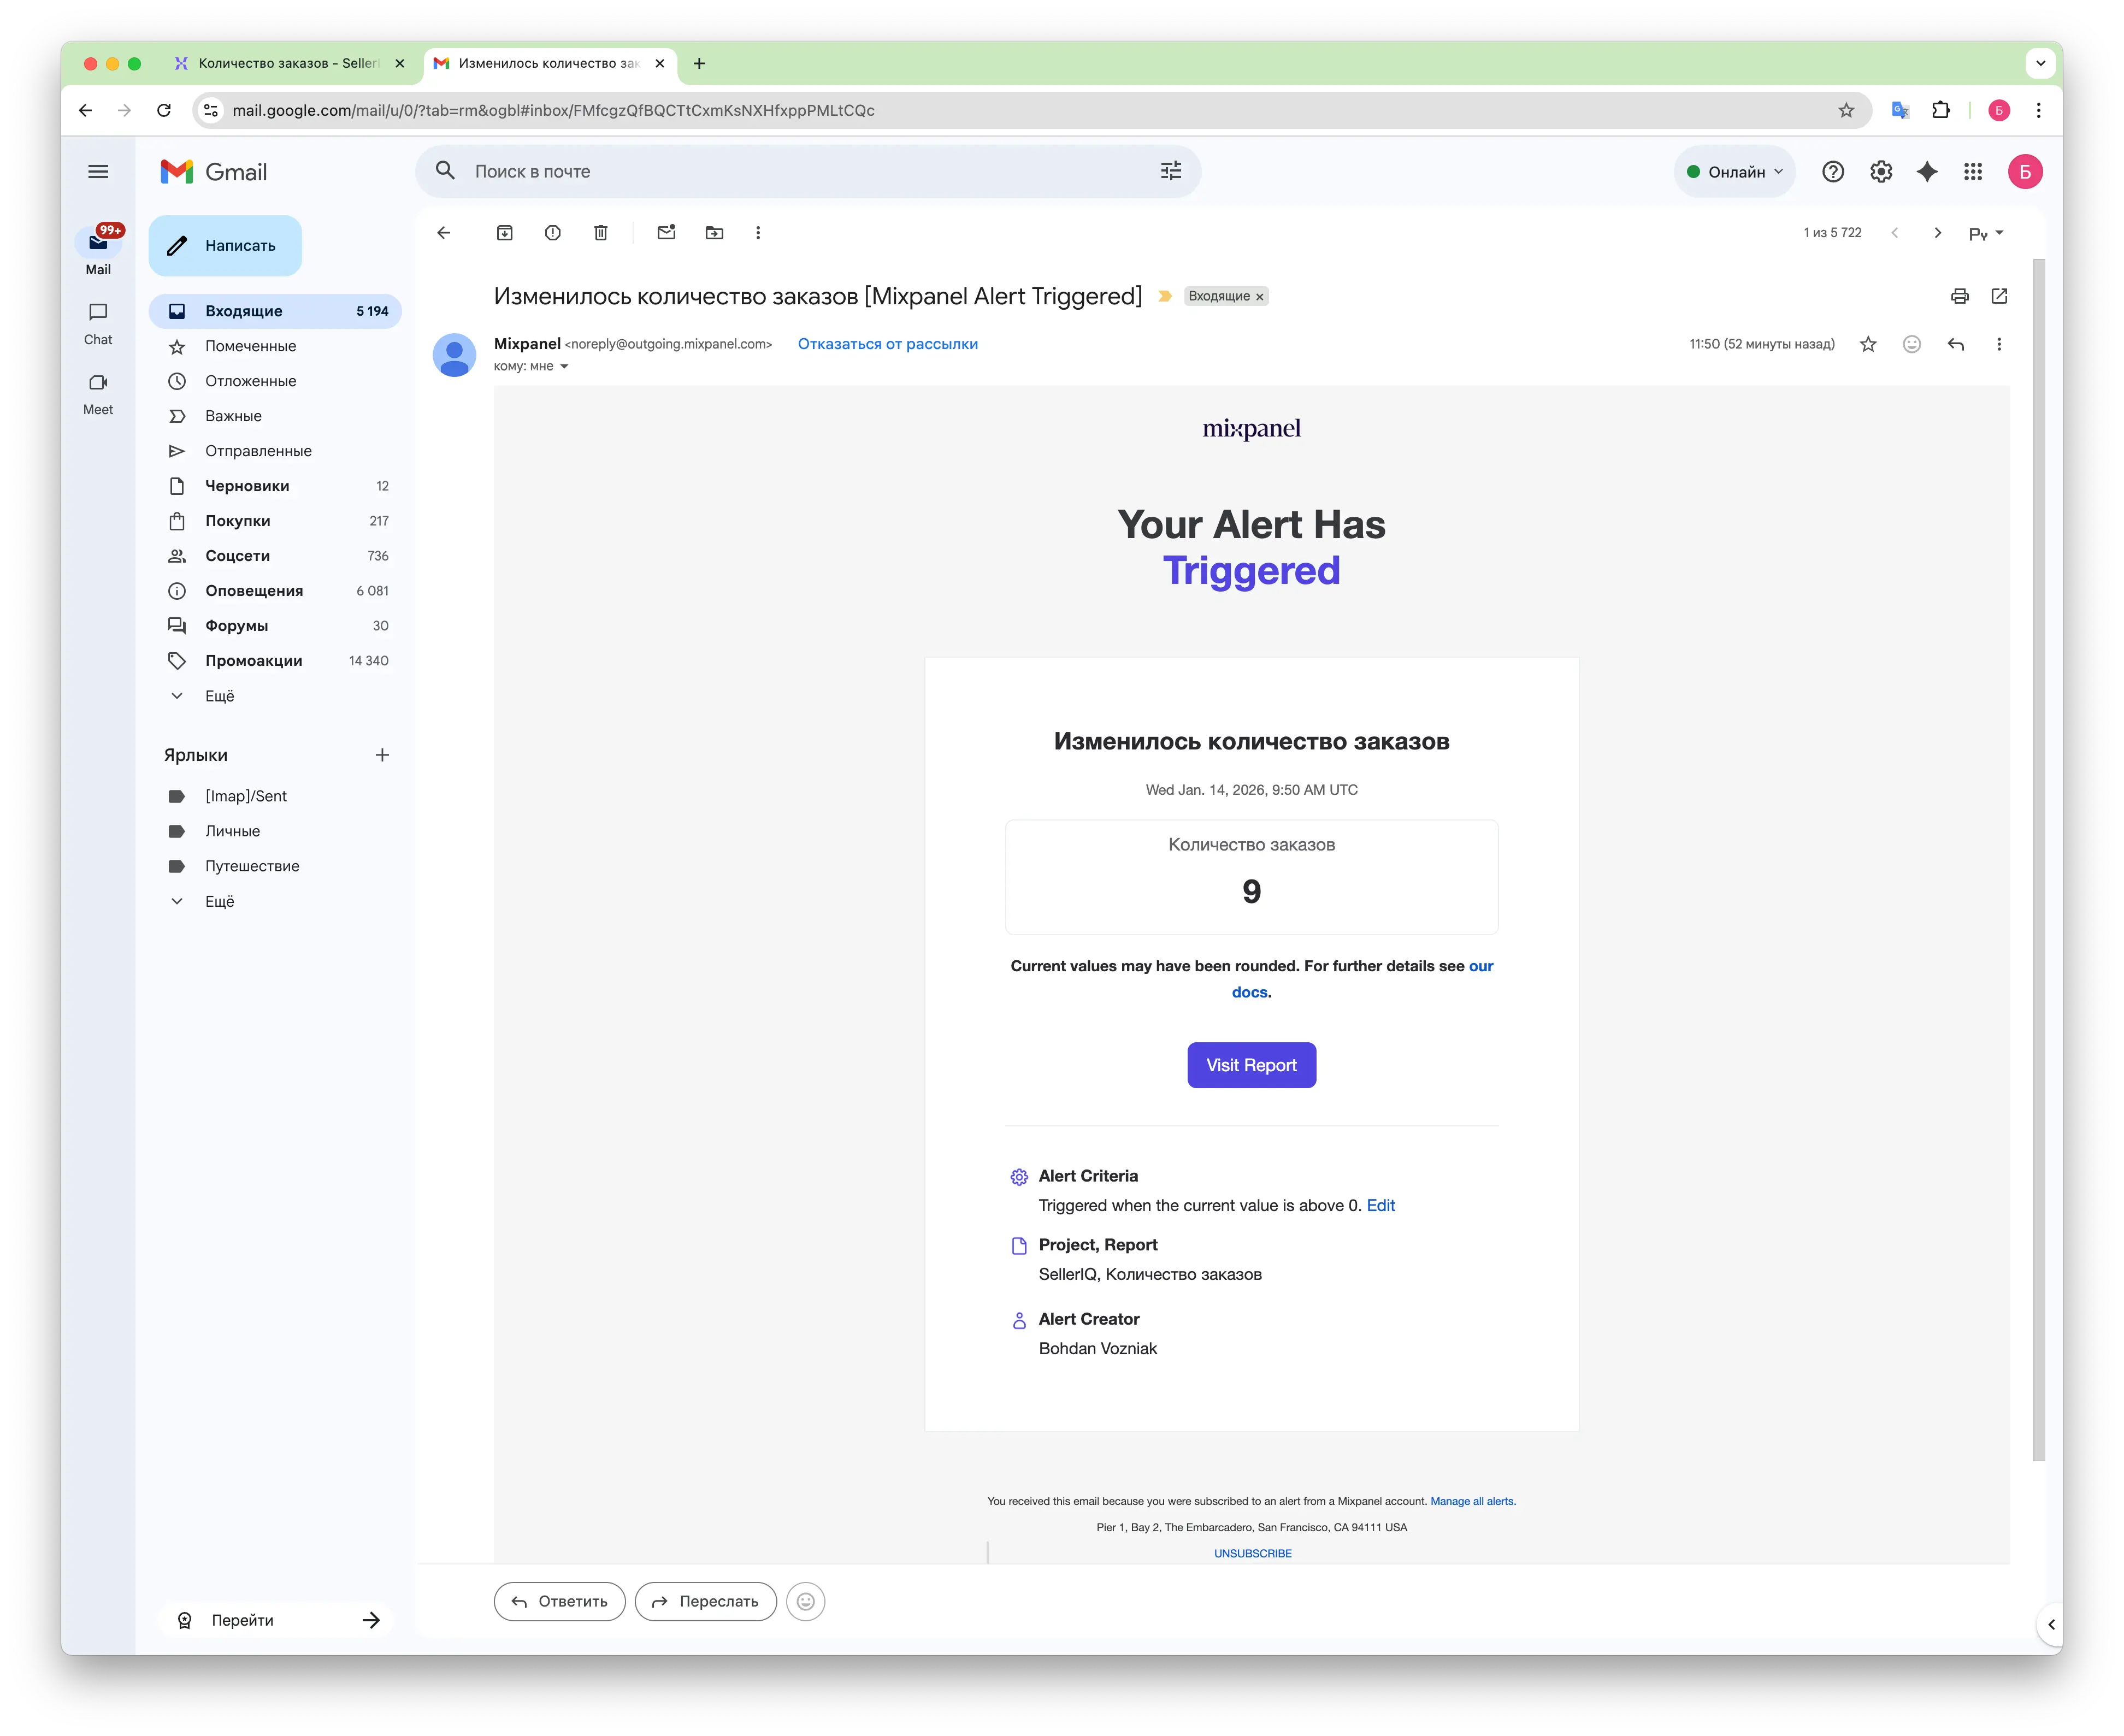Open the Meet section in the left rail
Viewport: 2124px width, 1736px height.
click(98, 394)
